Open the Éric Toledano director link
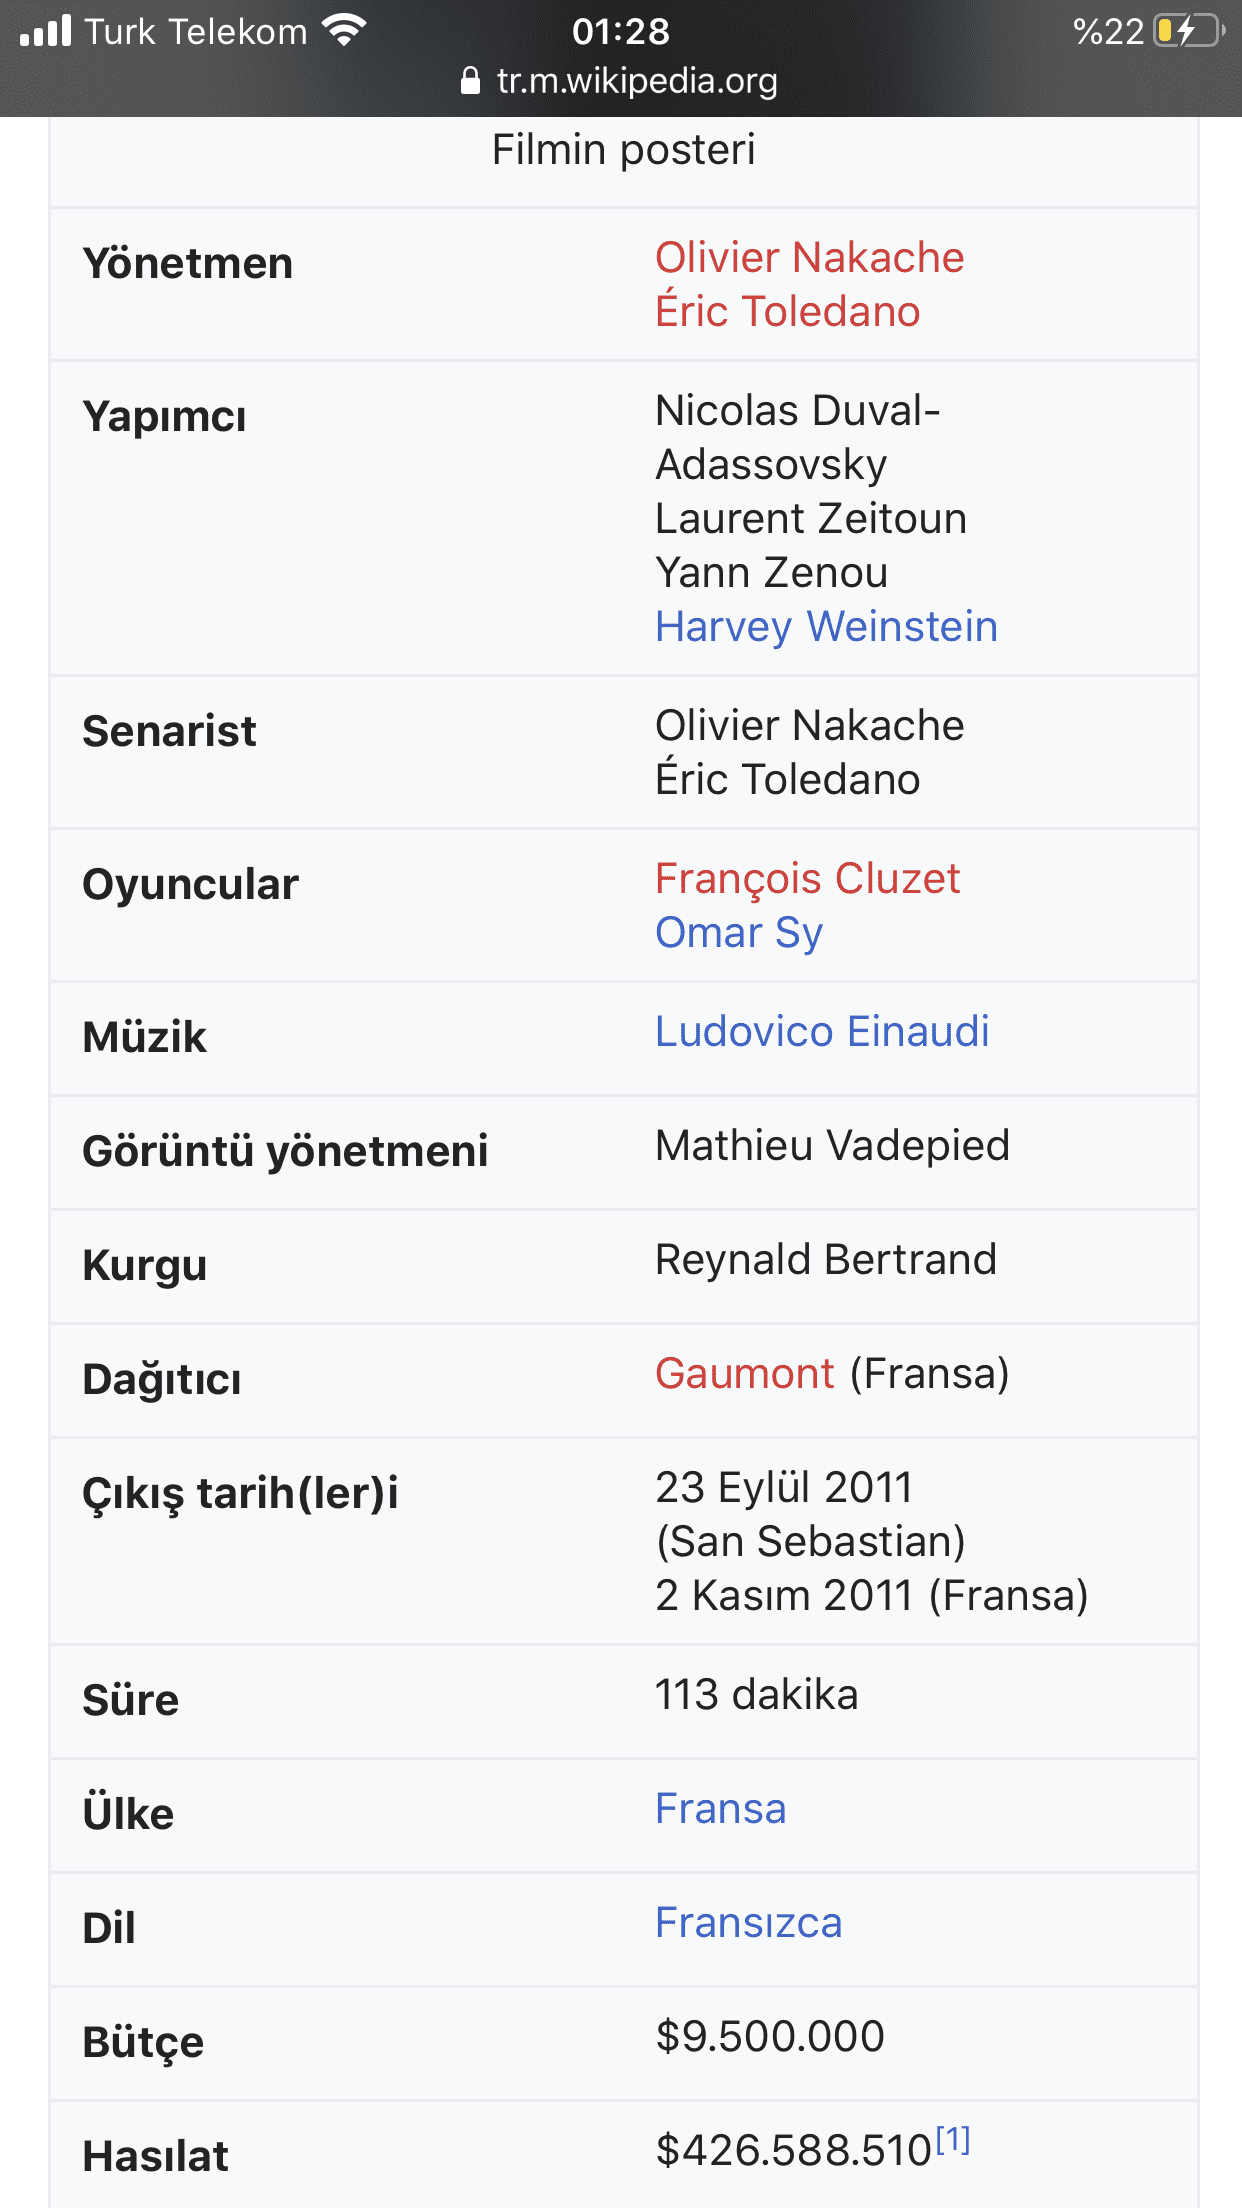Image resolution: width=1242 pixels, height=2208 pixels. pyautogui.click(x=787, y=311)
